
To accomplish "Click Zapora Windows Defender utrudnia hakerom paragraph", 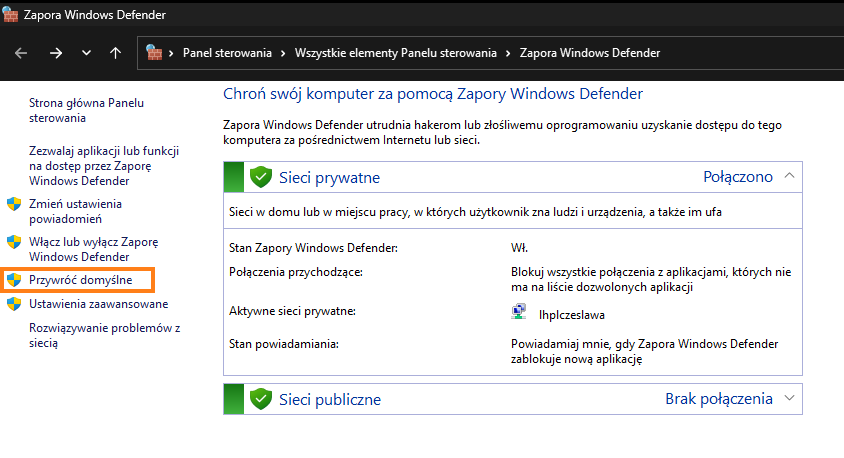I will [502, 132].
